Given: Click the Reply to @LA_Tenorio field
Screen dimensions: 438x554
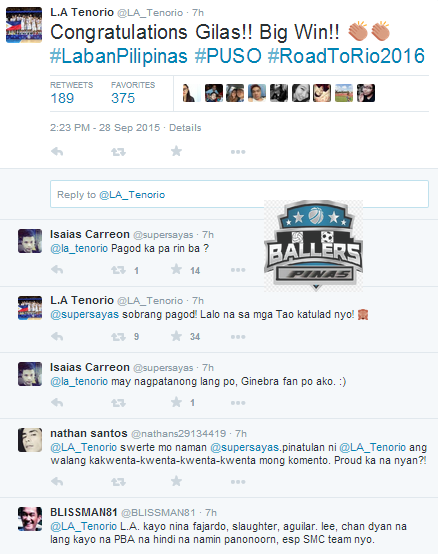Looking at the screenshot, I should click(x=239, y=194).
